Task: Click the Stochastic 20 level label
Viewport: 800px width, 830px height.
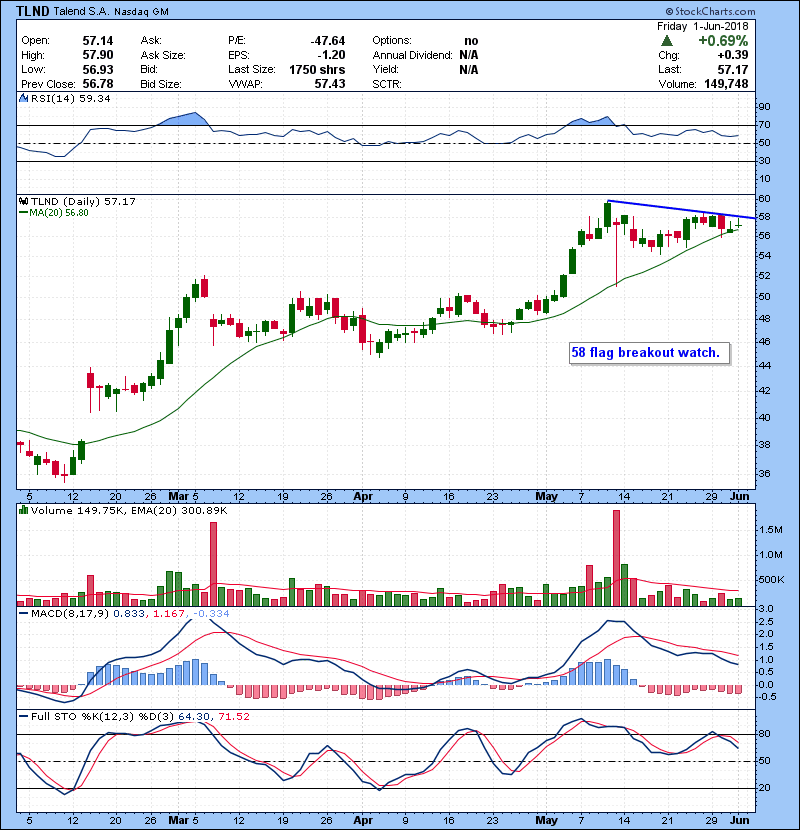Action: click(765, 788)
